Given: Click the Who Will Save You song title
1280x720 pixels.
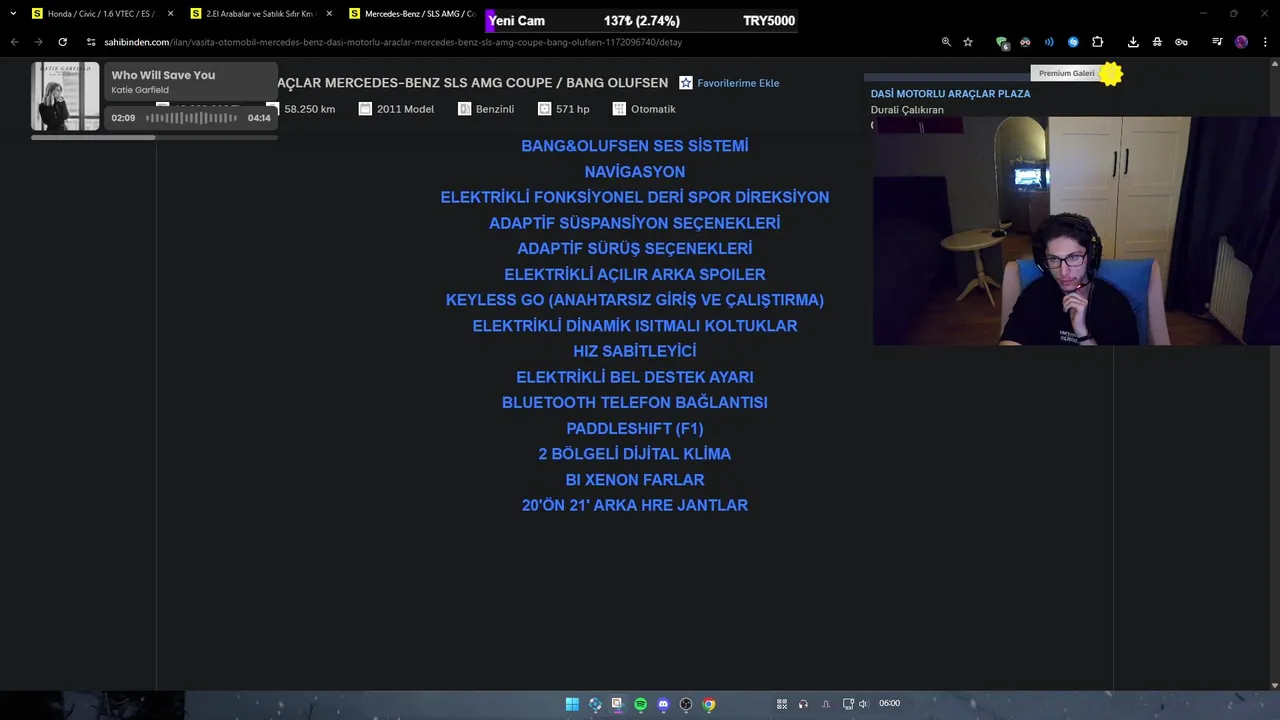Looking at the screenshot, I should pyautogui.click(x=163, y=75).
